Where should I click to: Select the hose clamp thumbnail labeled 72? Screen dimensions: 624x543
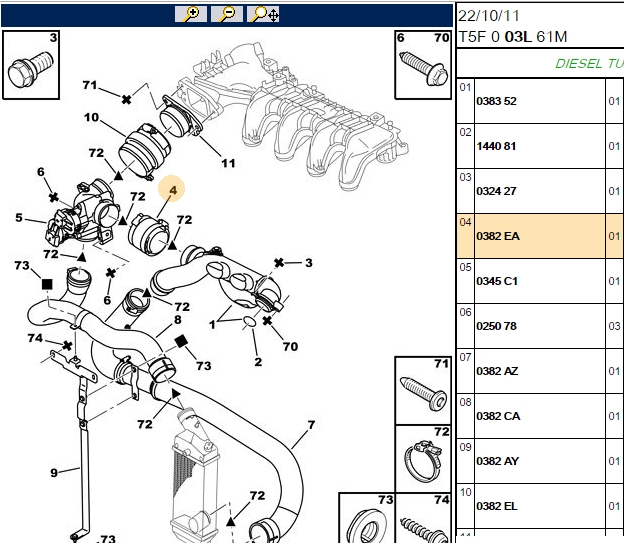423,459
